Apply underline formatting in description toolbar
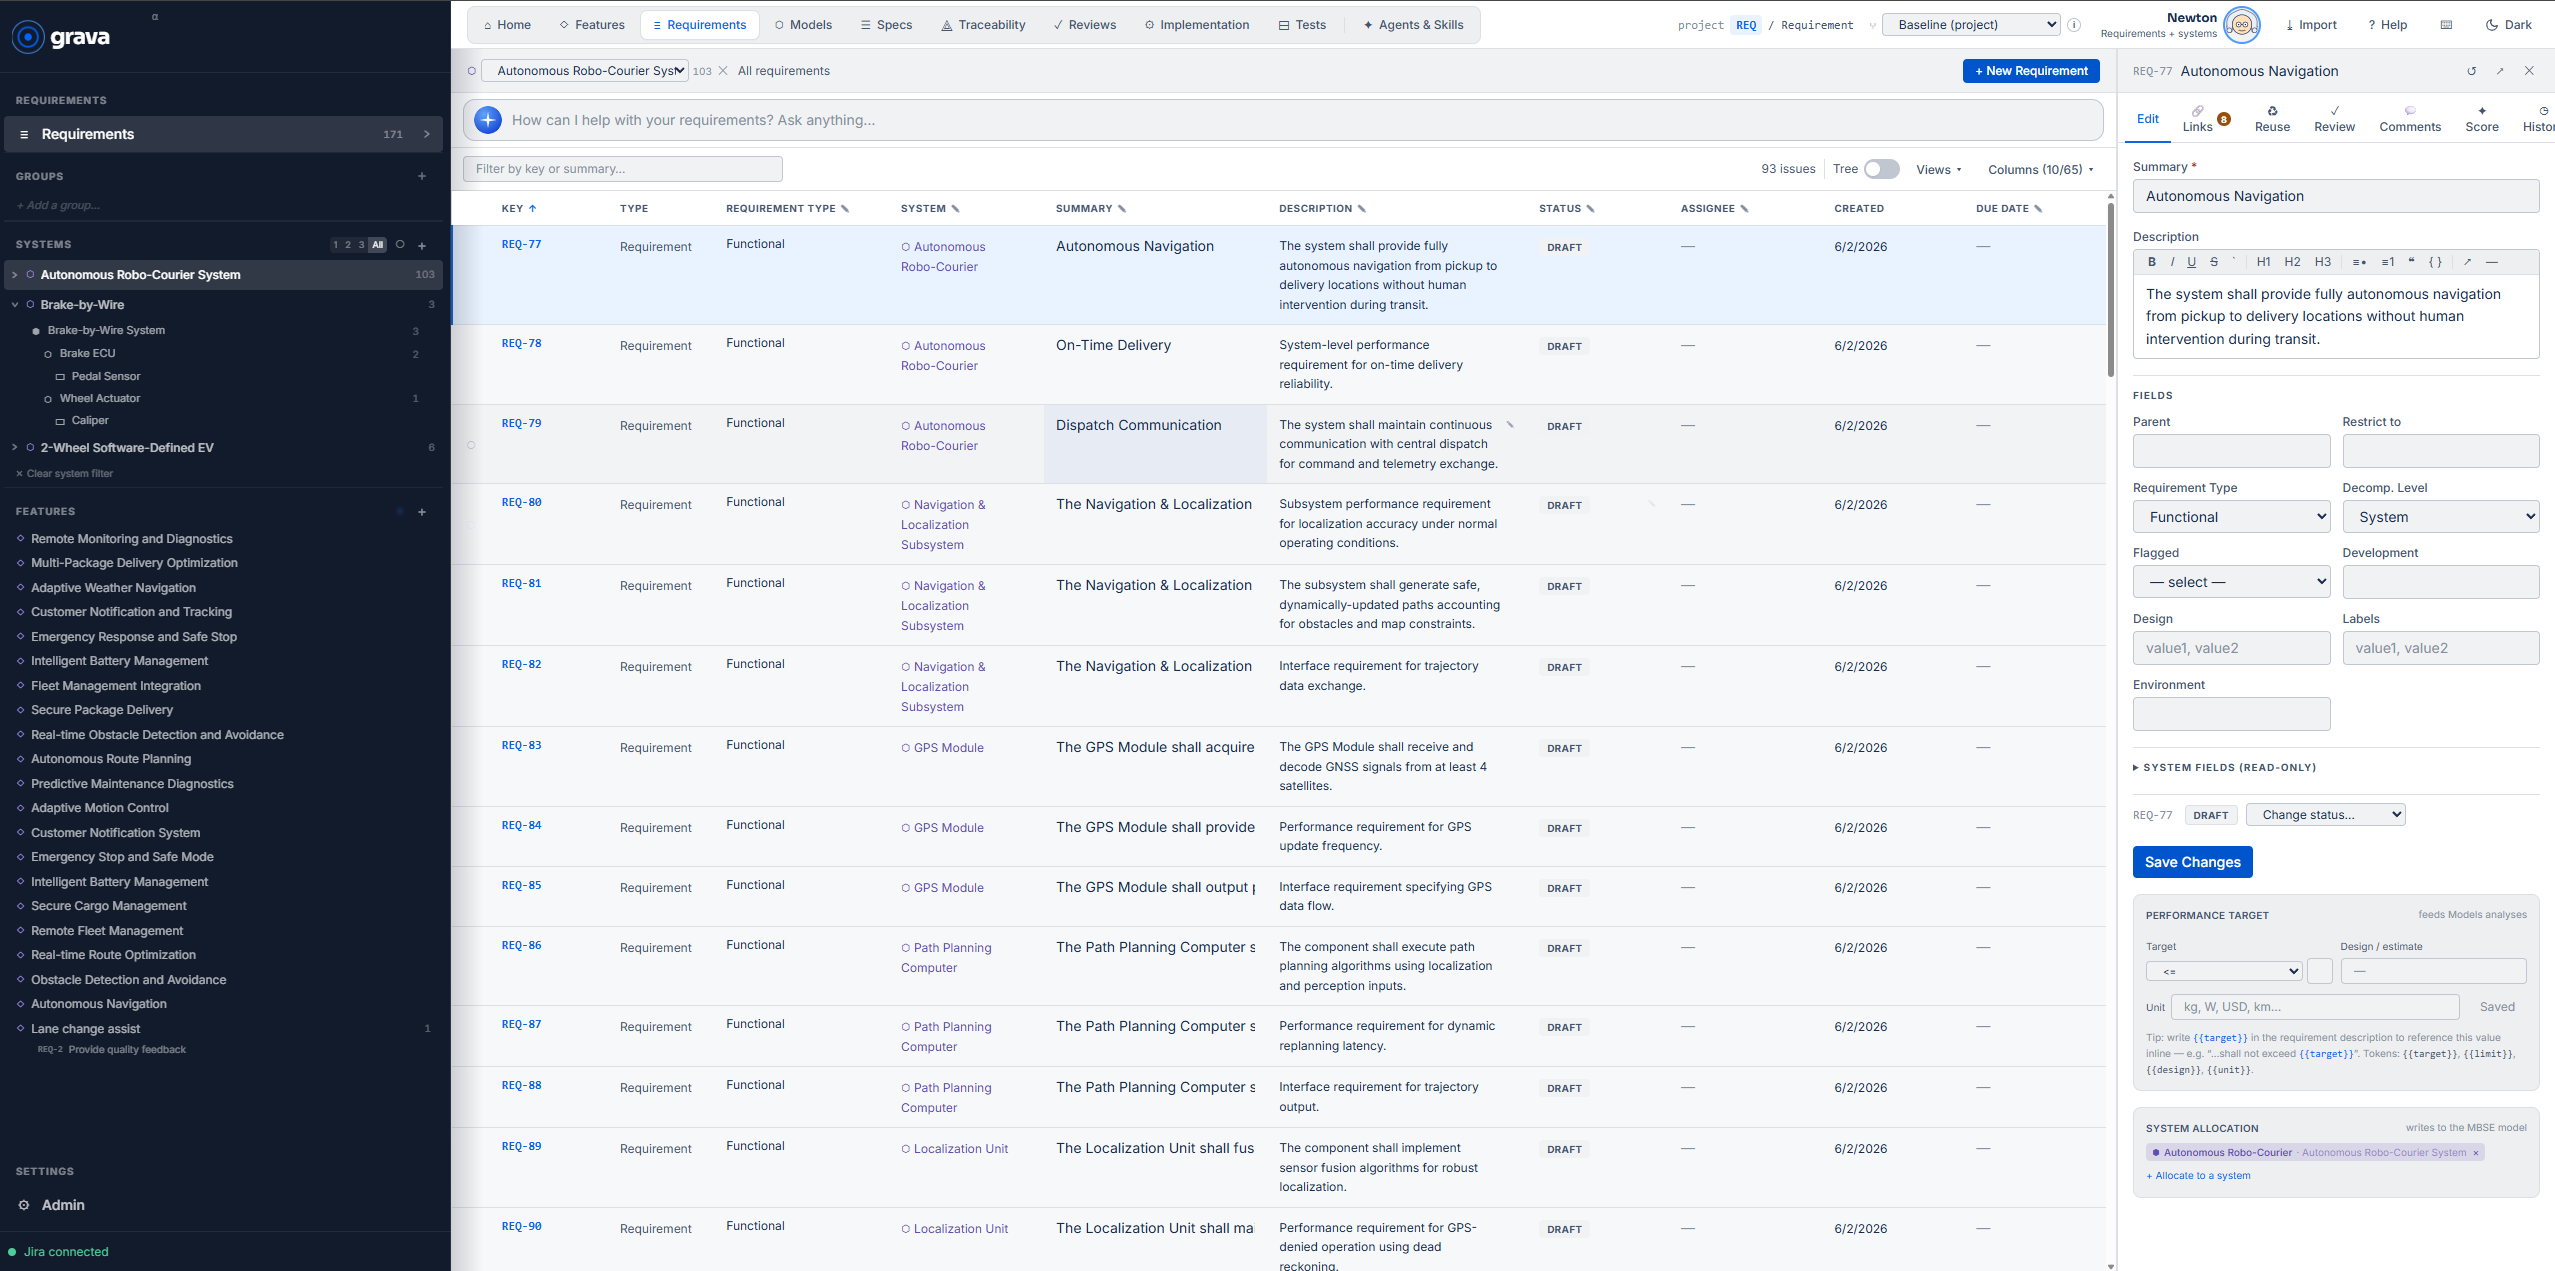 2191,262
